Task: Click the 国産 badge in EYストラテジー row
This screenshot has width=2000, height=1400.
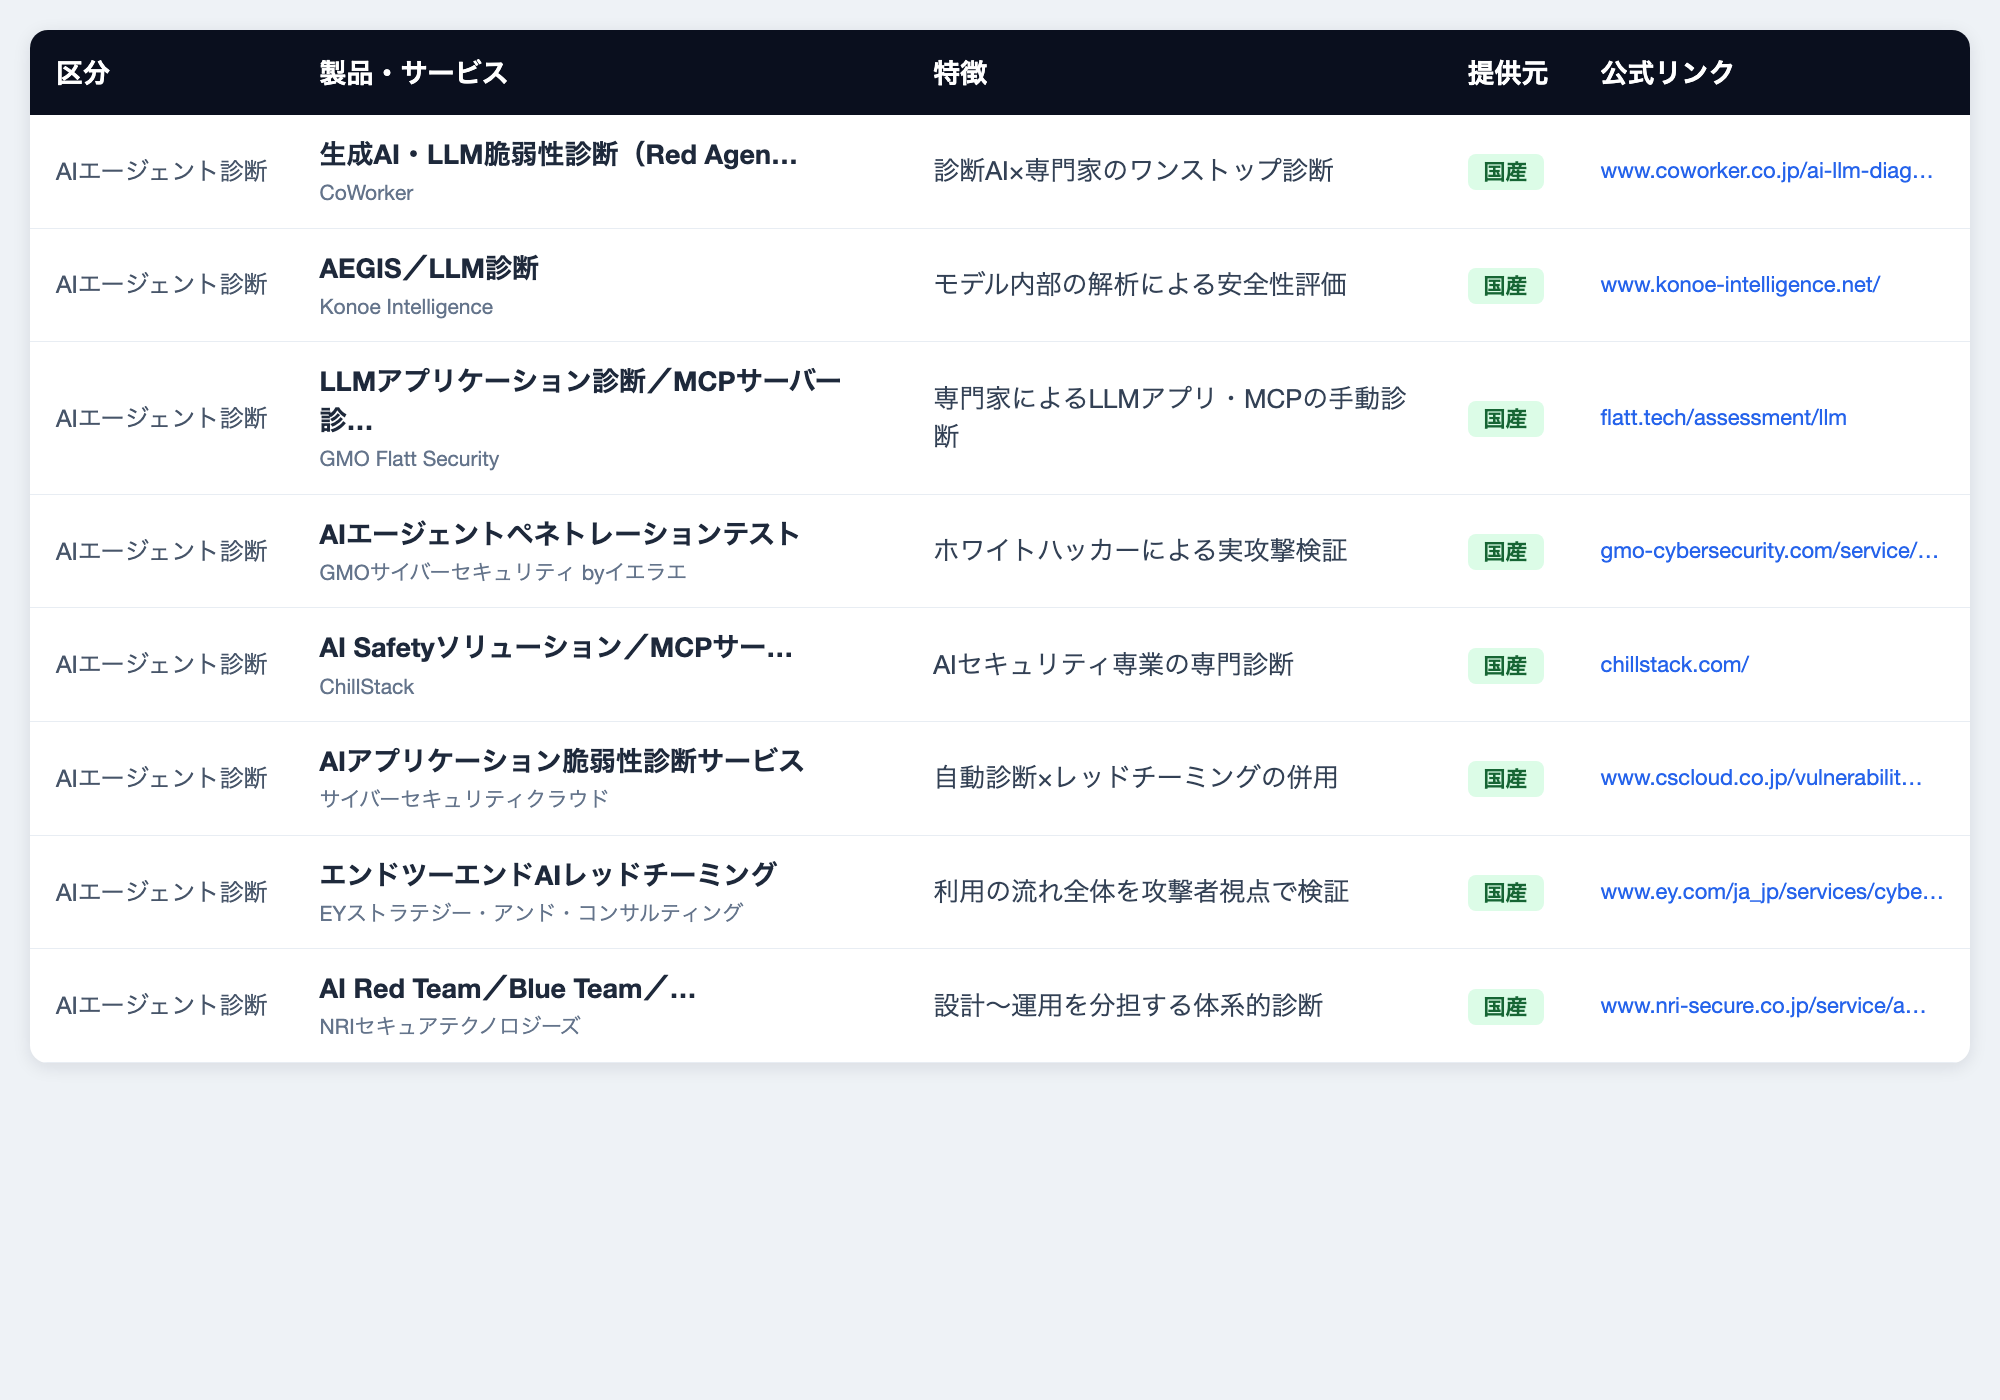Action: tap(1505, 893)
